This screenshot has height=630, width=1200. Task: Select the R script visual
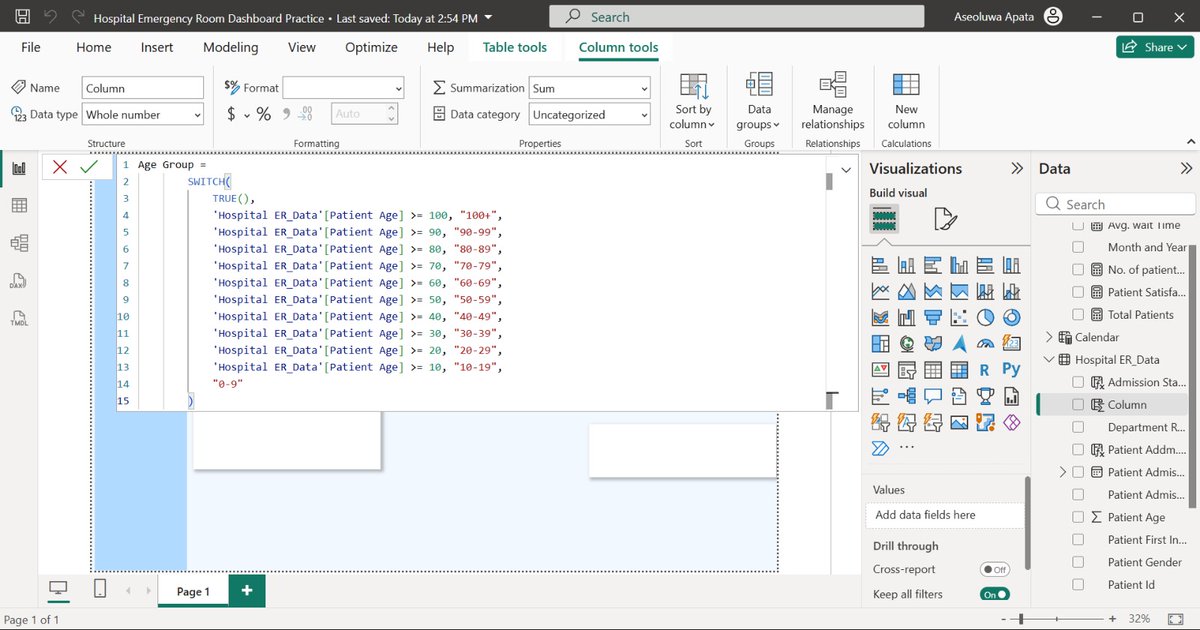985,370
